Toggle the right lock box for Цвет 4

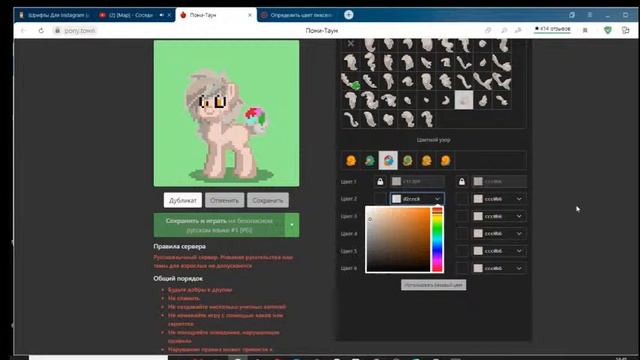[x=462, y=233]
